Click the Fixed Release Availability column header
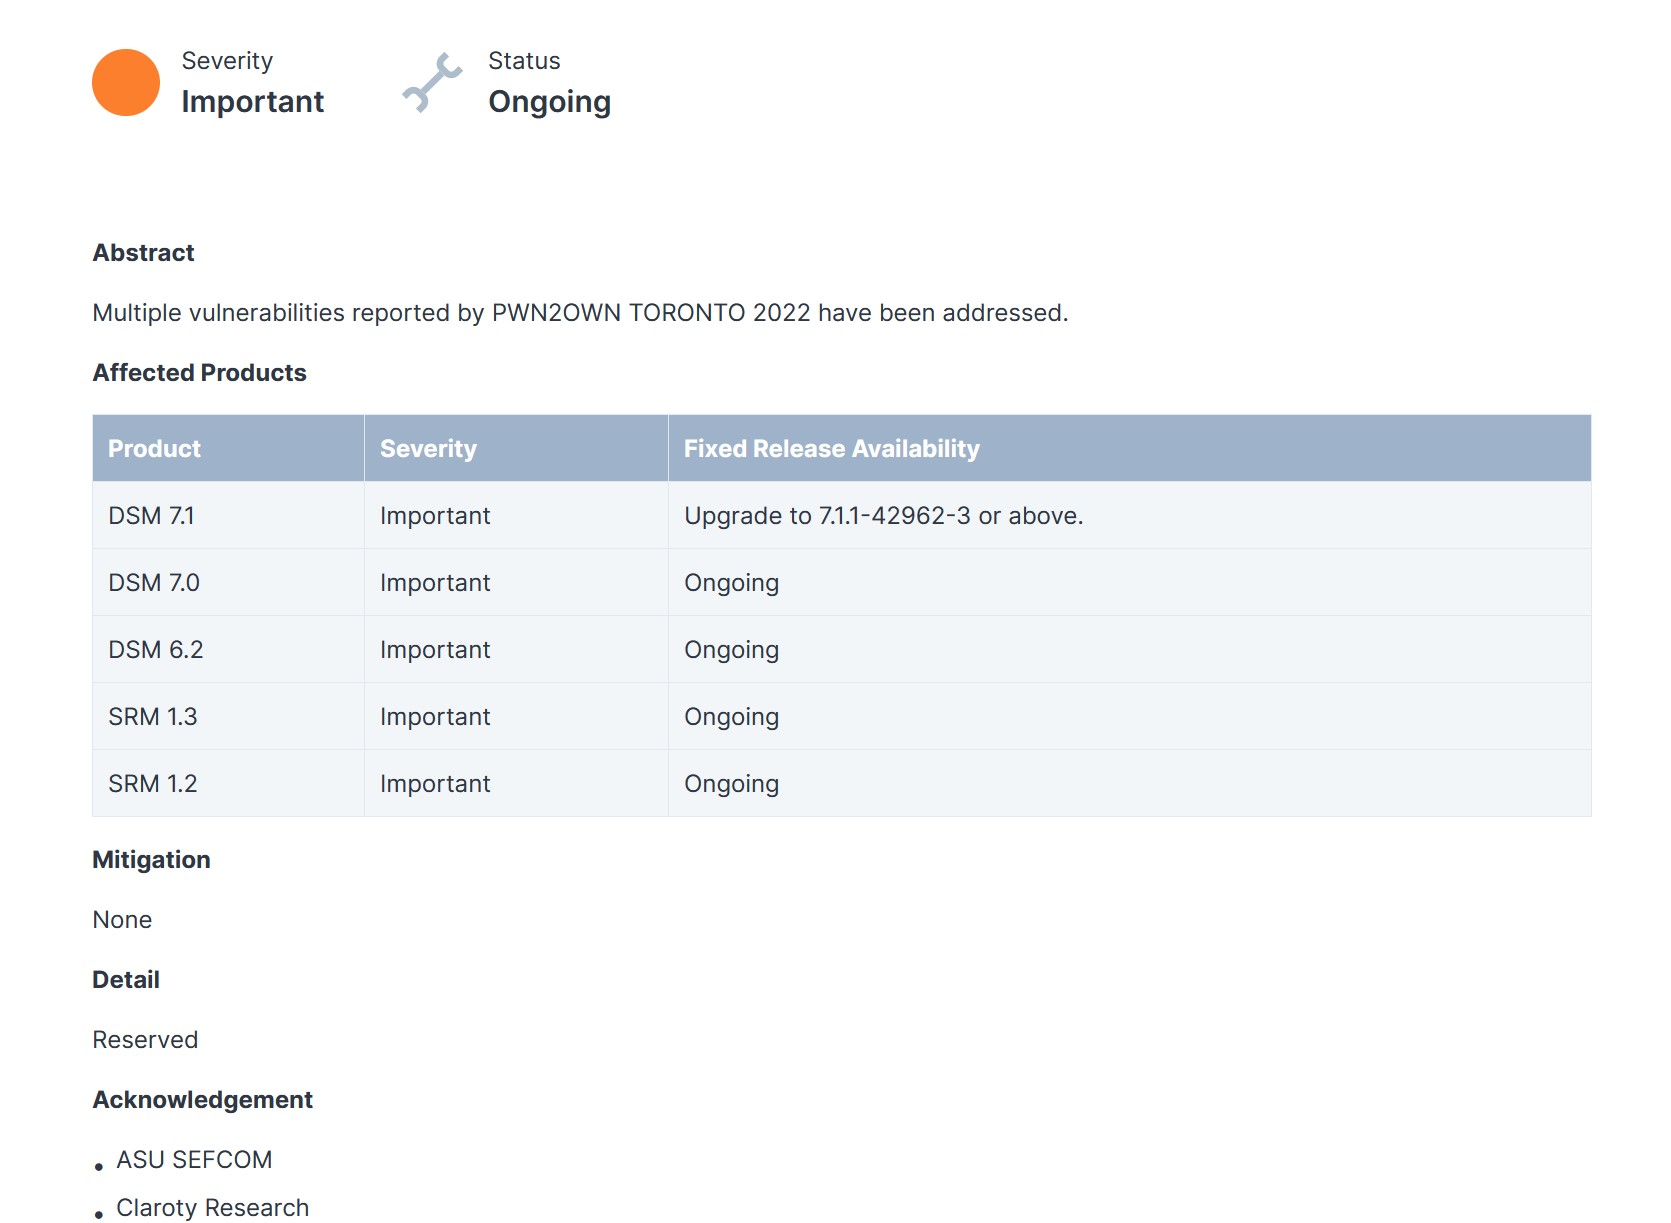 coord(831,449)
